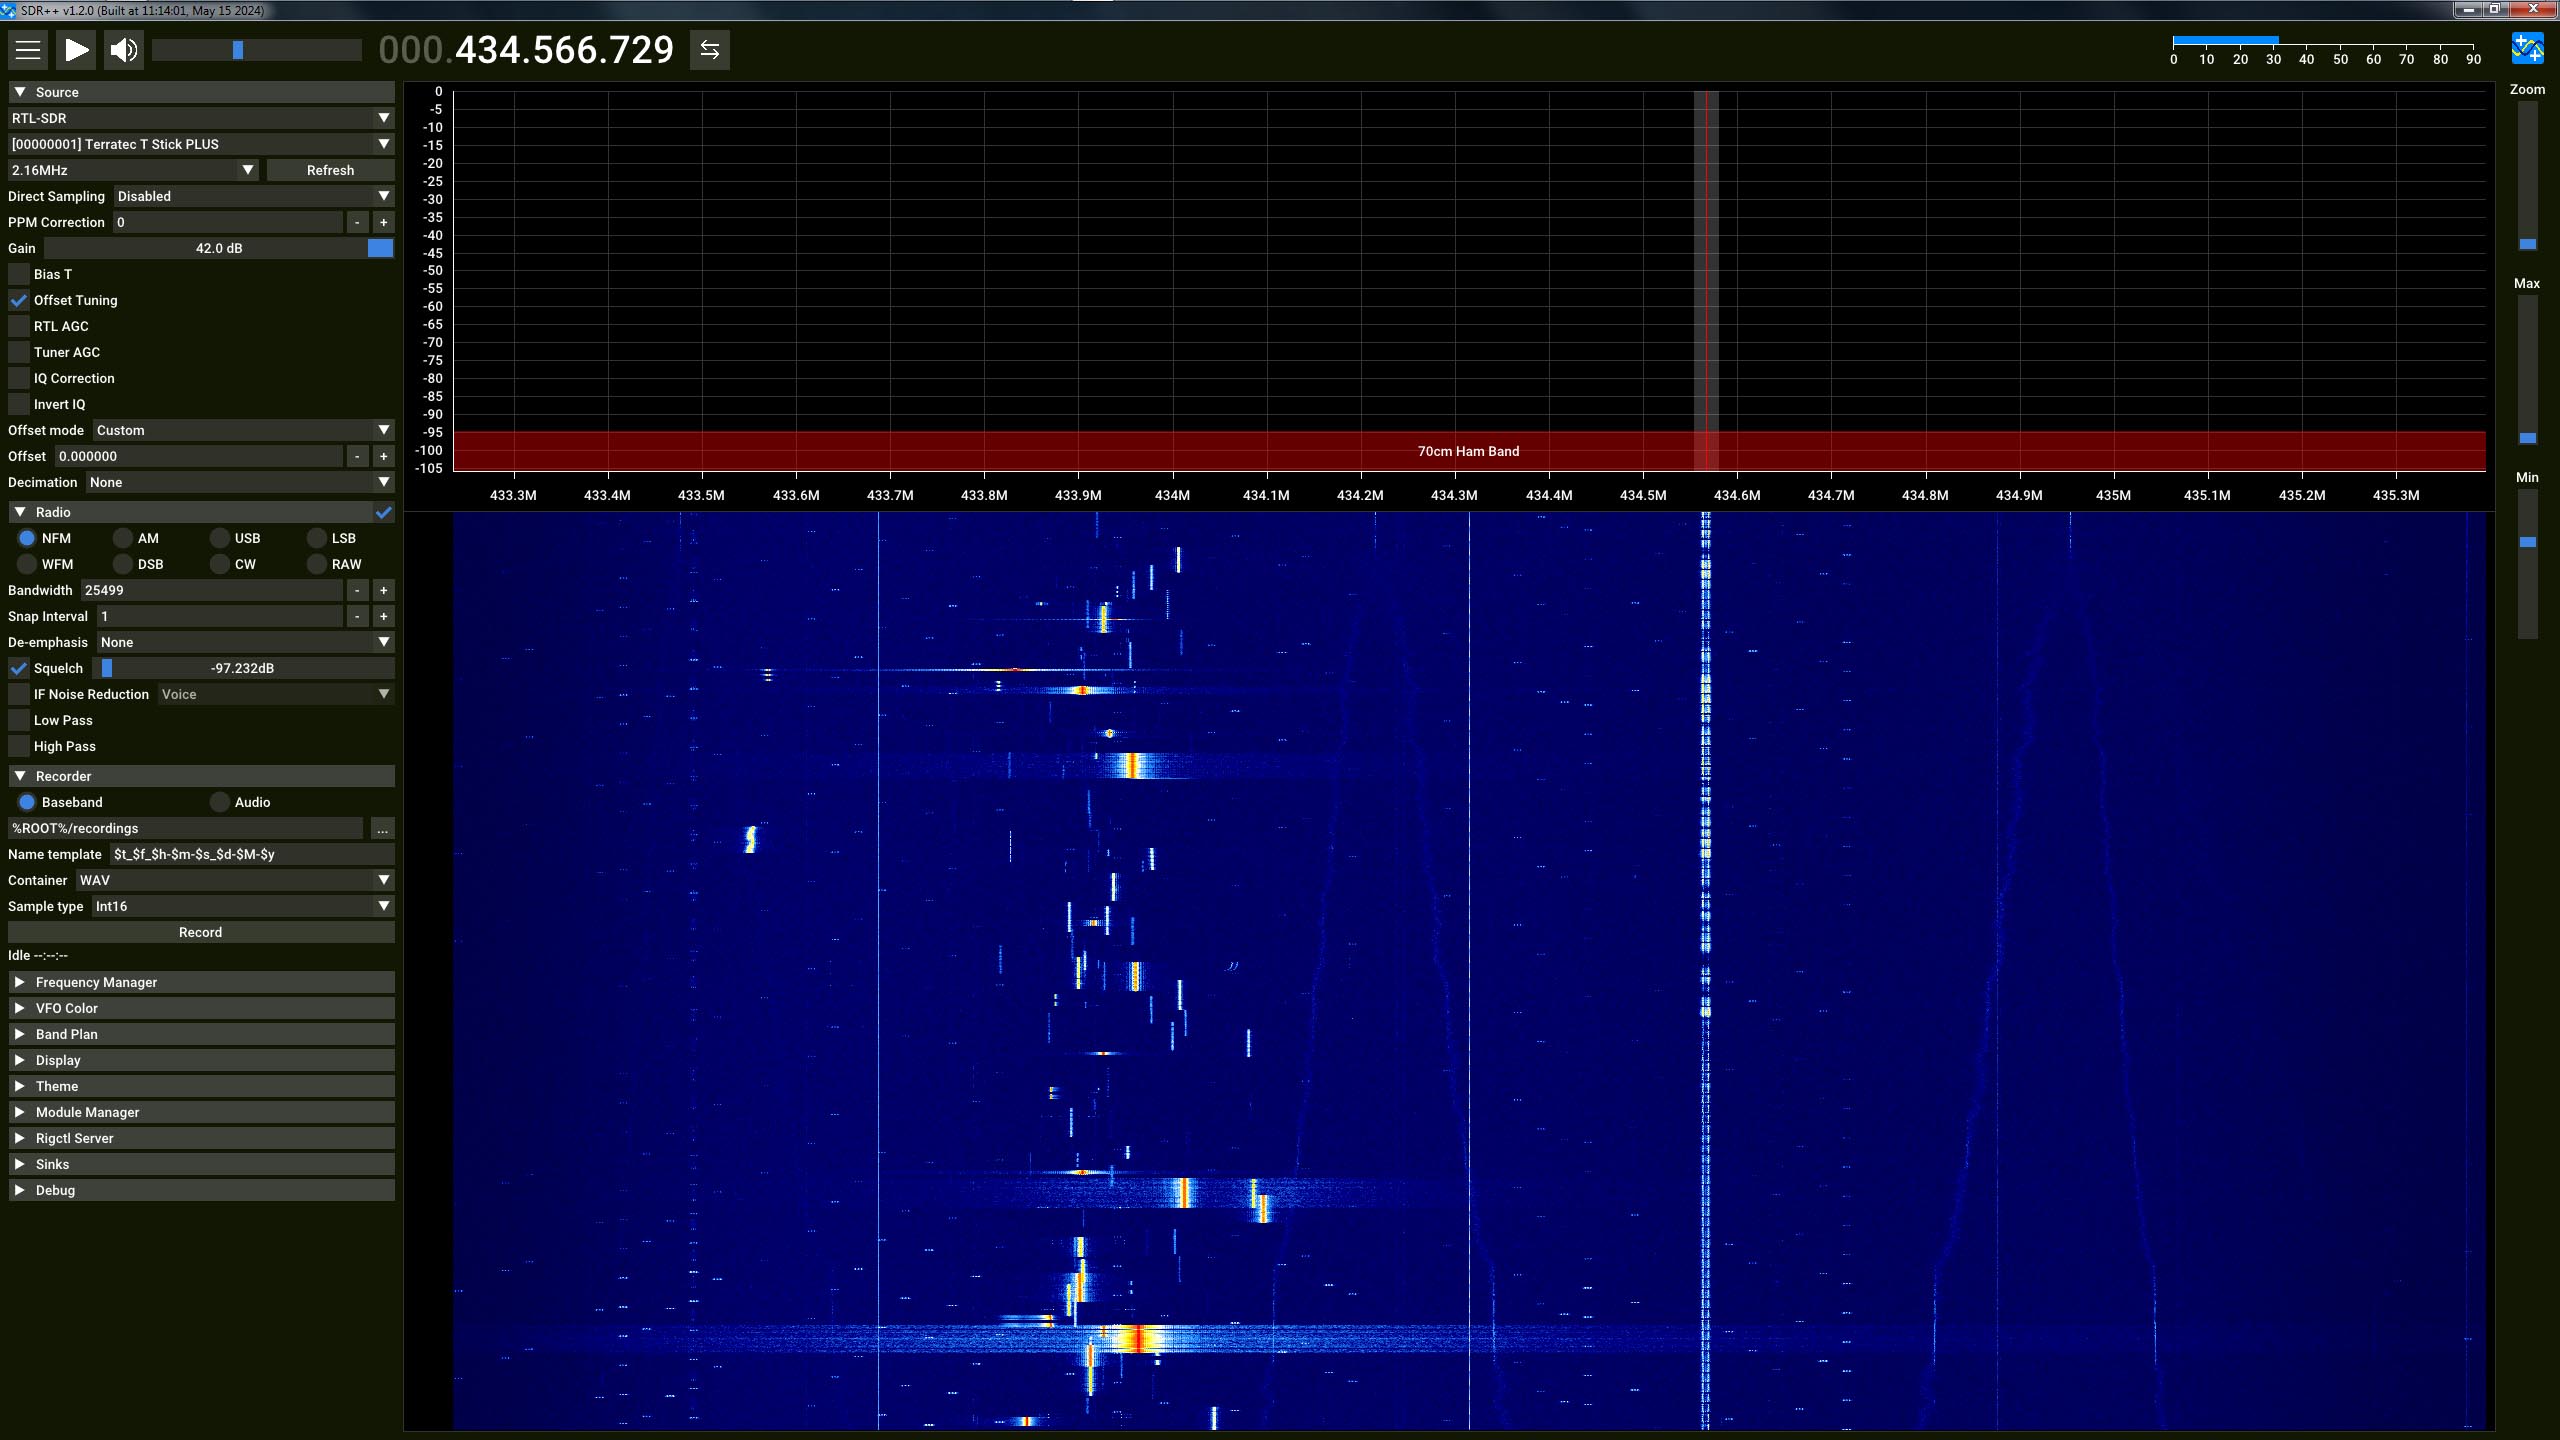Image resolution: width=2560 pixels, height=1440 pixels.
Task: Browse recordings folder with the ... button
Action: [382, 828]
